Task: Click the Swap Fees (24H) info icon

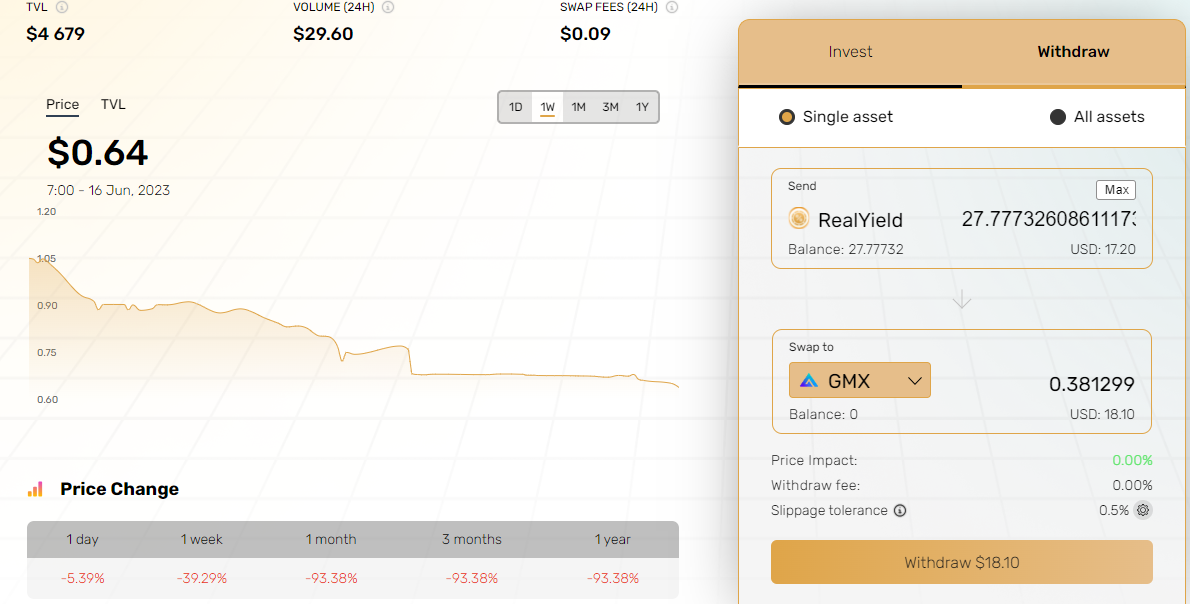Action: click(672, 7)
